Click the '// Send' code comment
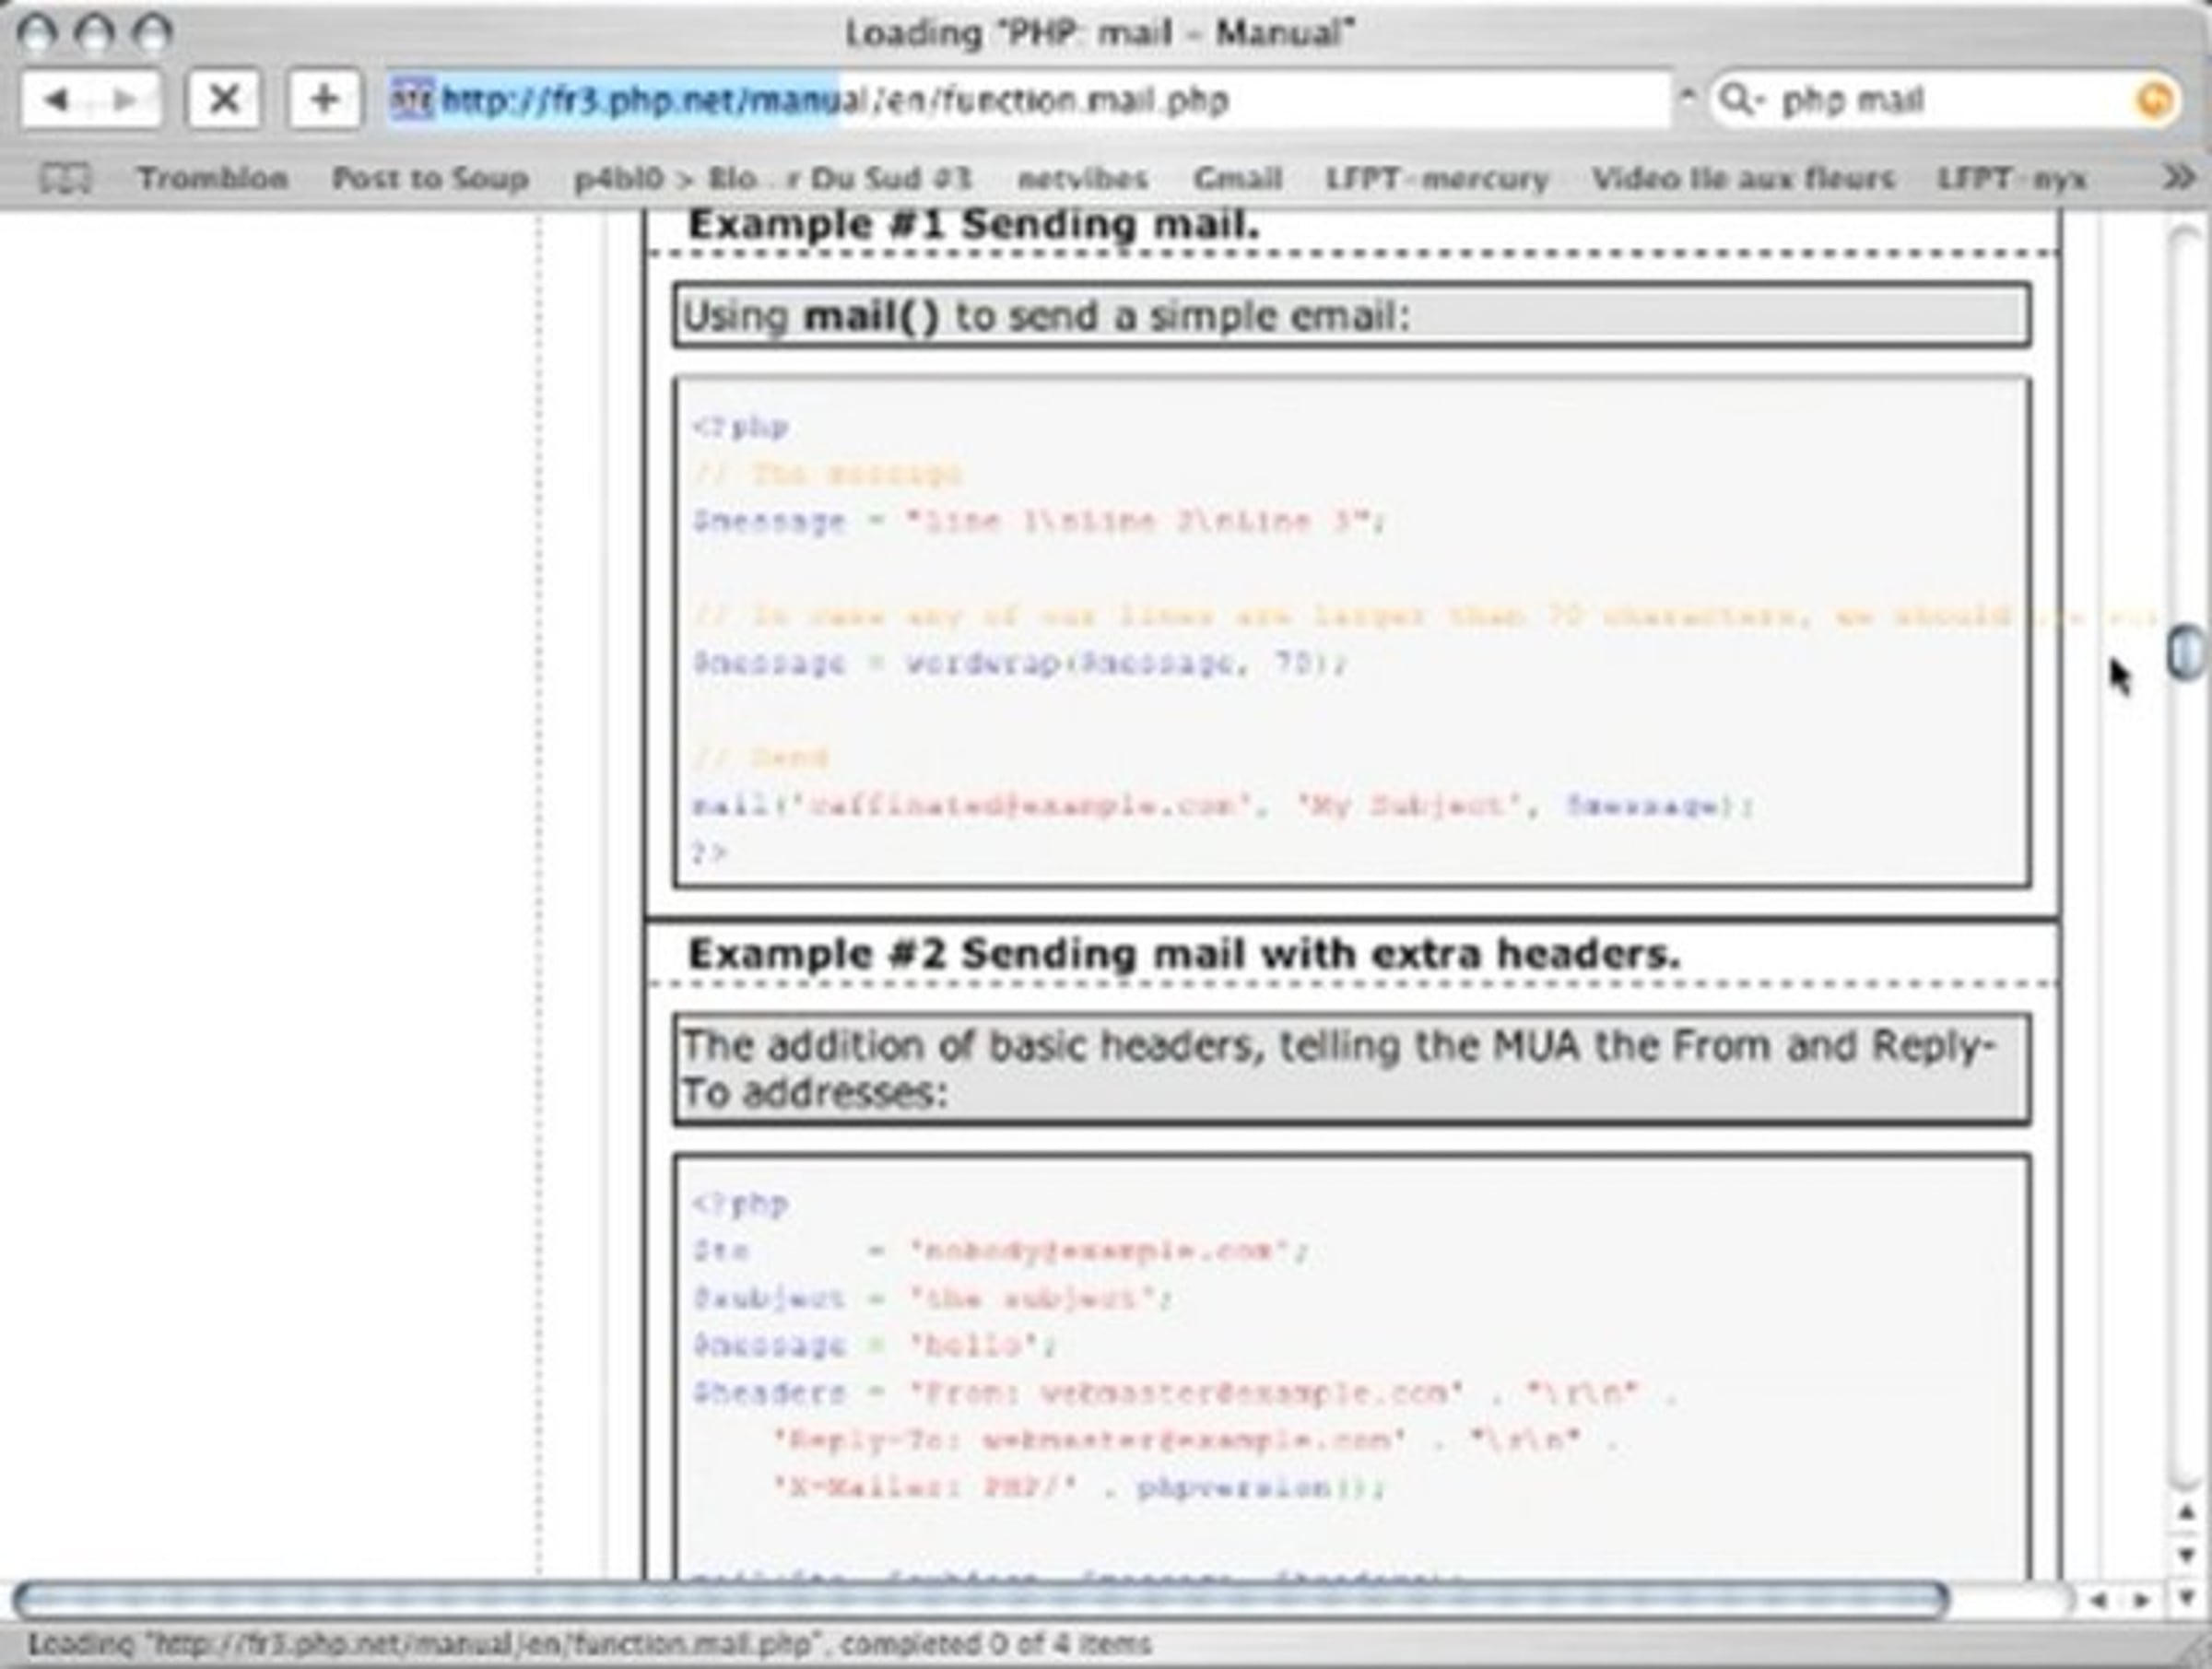Image resolution: width=2212 pixels, height=1669 pixels. click(x=760, y=757)
